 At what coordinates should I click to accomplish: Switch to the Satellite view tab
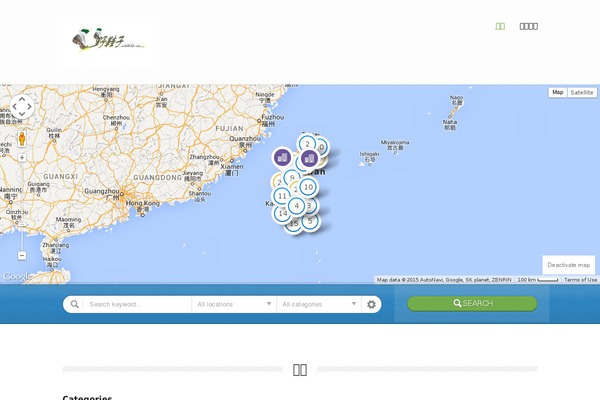[582, 92]
